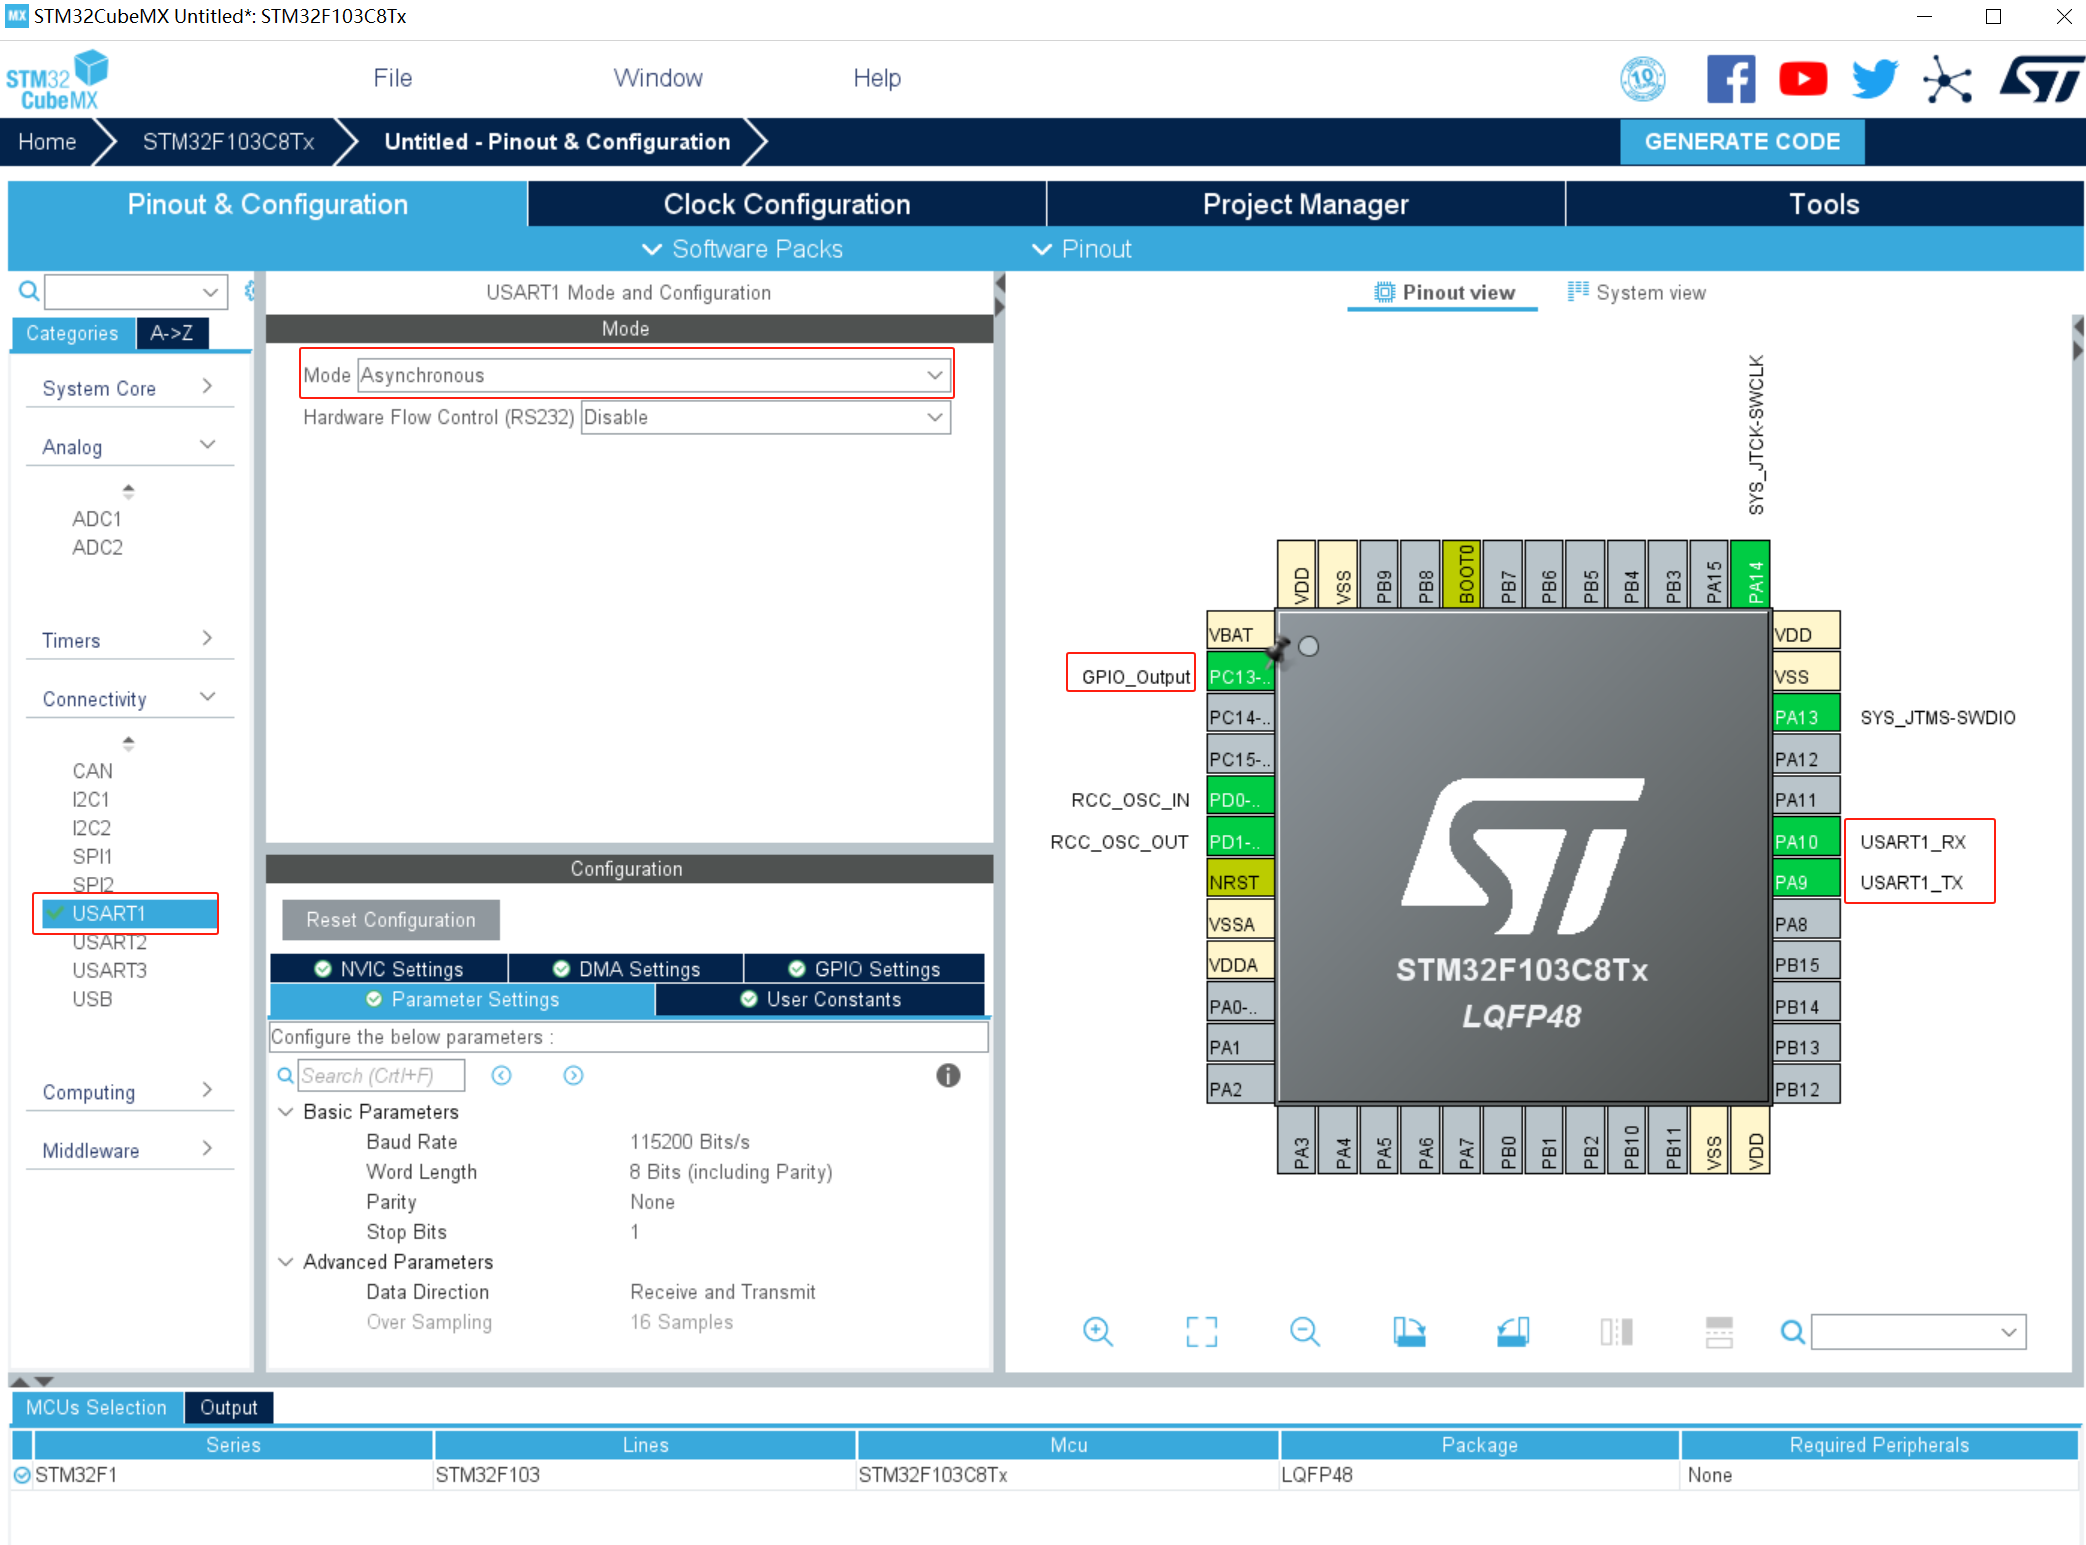The image size is (2086, 1545).
Task: Open the DMA Settings tab
Action: click(x=626, y=969)
